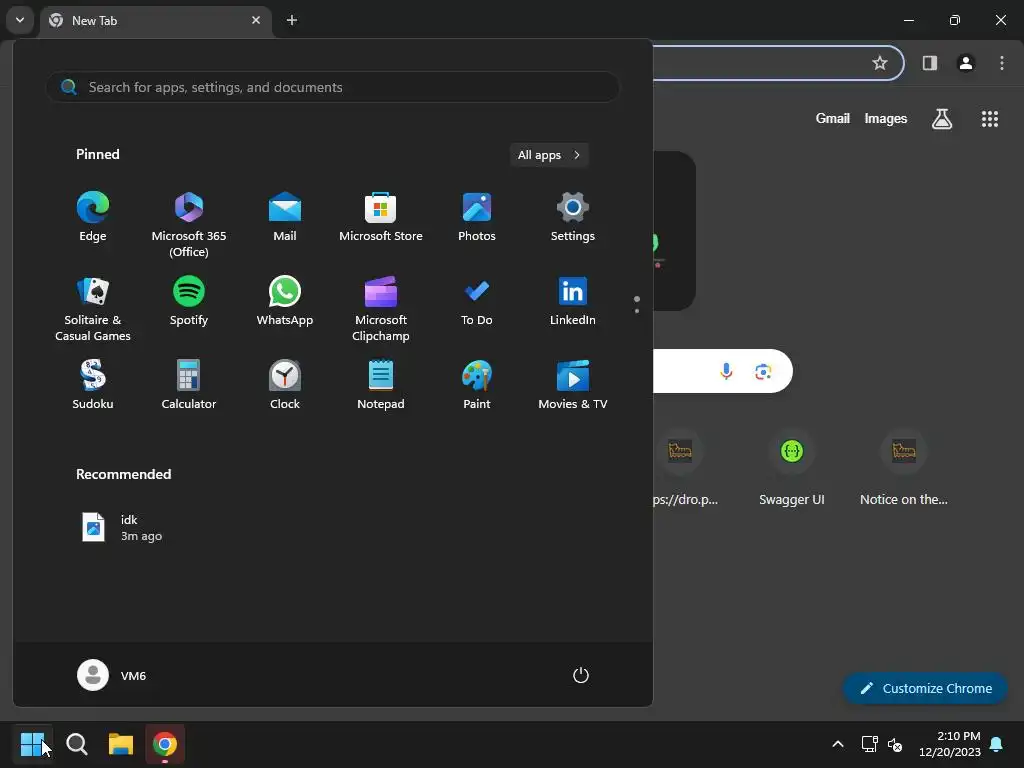
Task: Open VM6 user account menu
Action: point(112,675)
